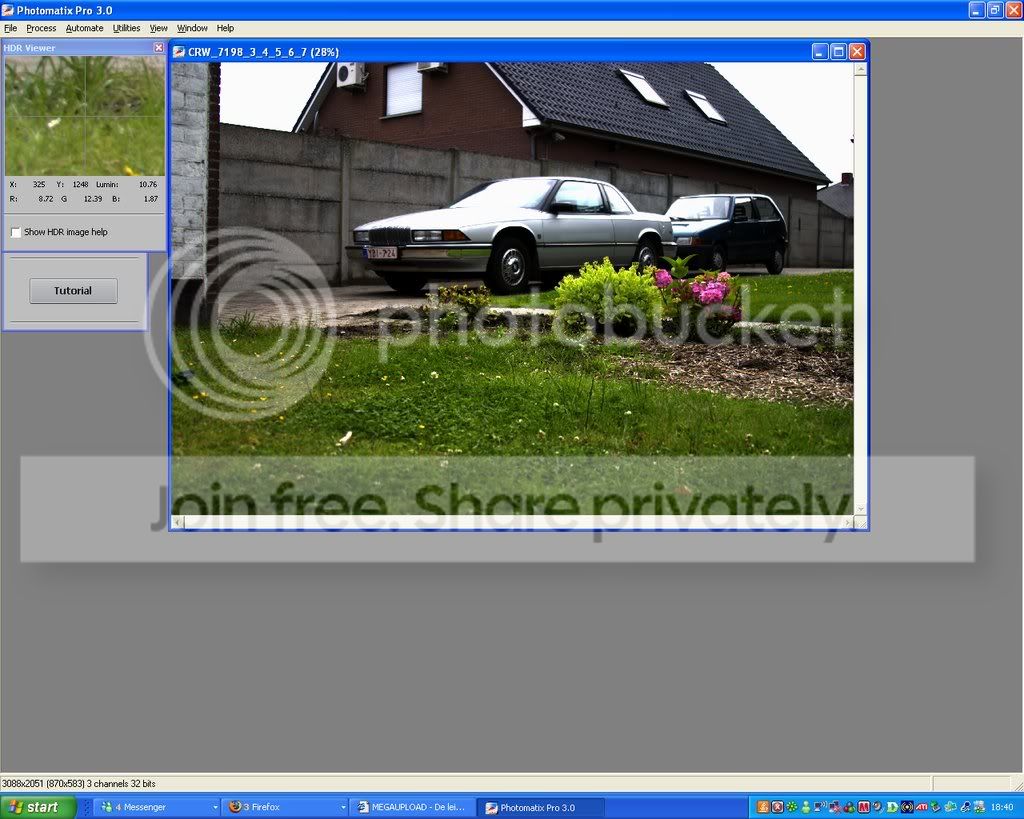Enable the Show HDR image help checkbox
Screen dimensions: 1024x819
16,232
